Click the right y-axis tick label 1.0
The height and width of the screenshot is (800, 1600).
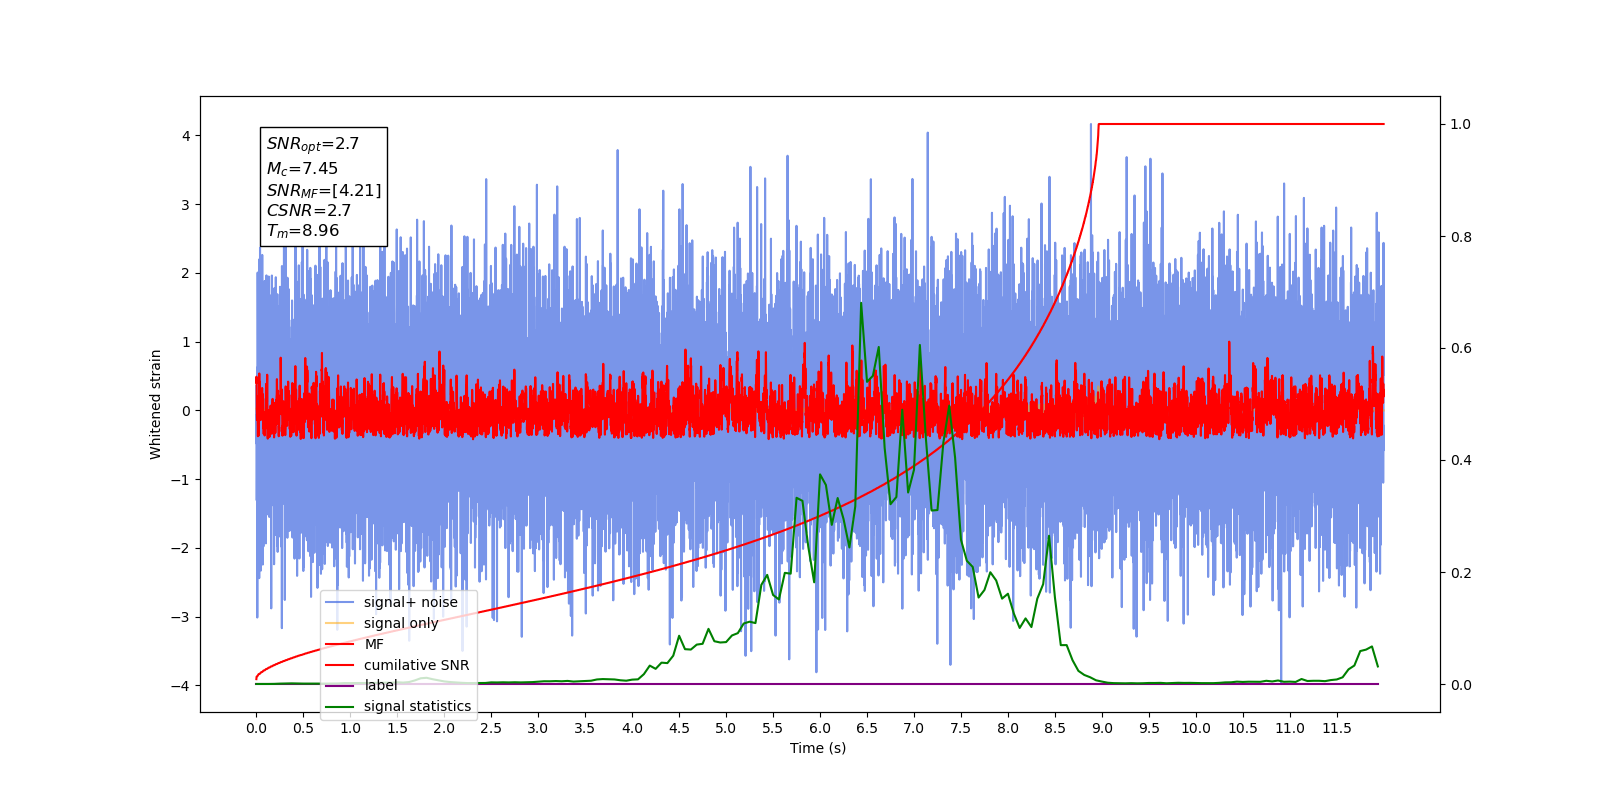(x=1461, y=125)
